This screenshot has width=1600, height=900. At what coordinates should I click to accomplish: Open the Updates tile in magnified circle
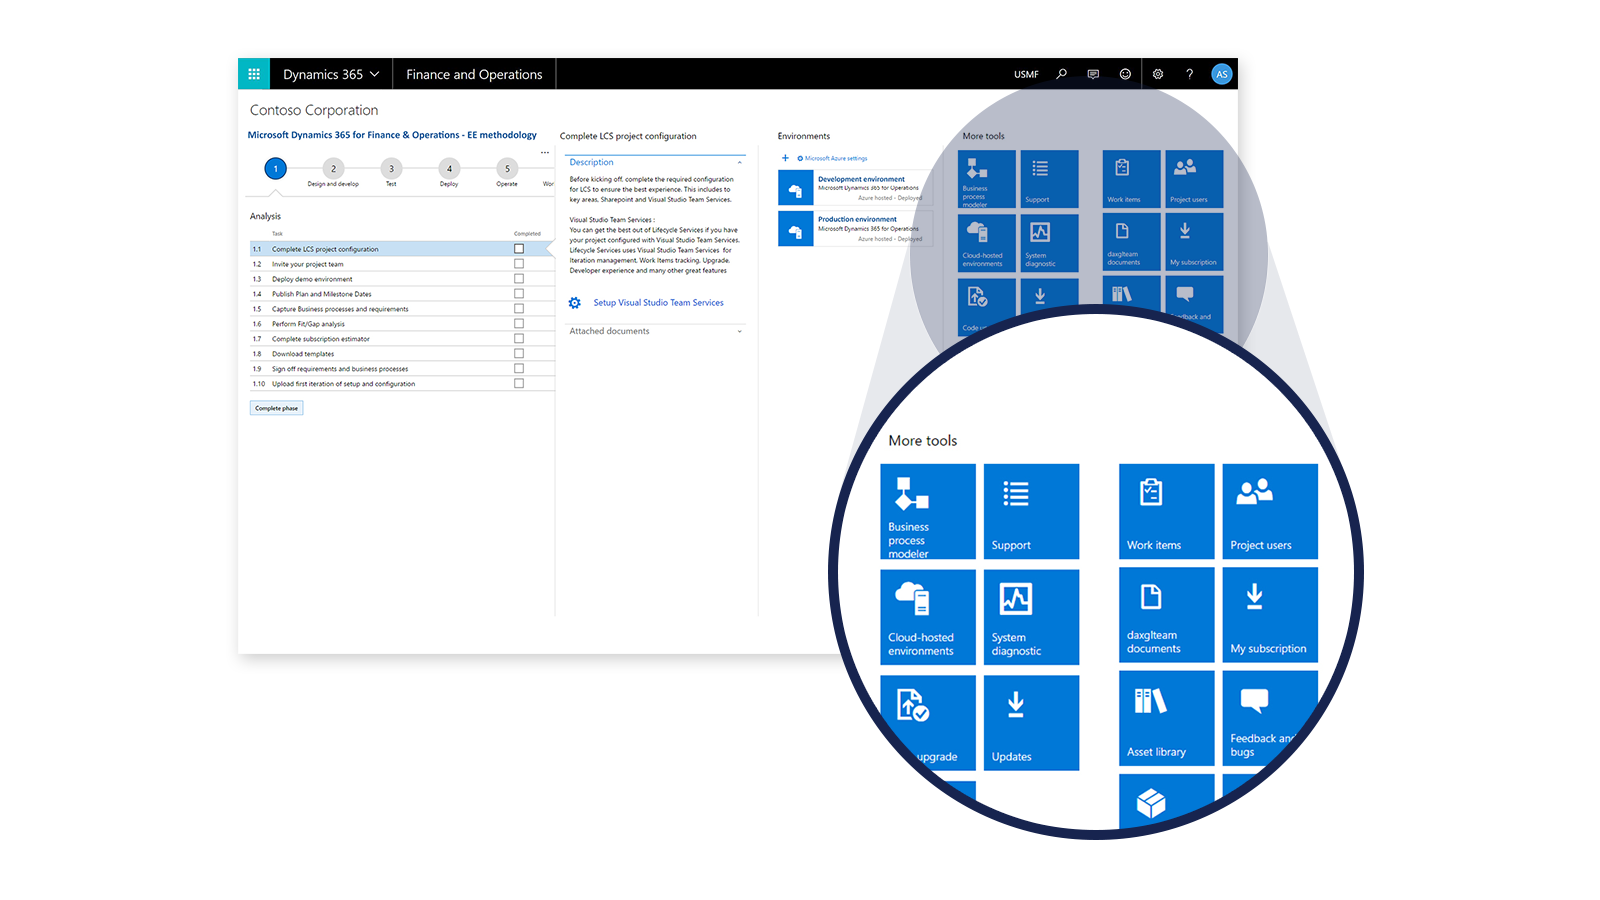[1031, 723]
